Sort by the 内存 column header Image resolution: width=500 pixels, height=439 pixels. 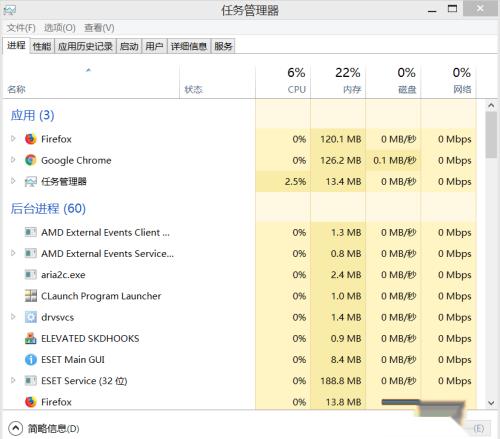click(x=338, y=81)
